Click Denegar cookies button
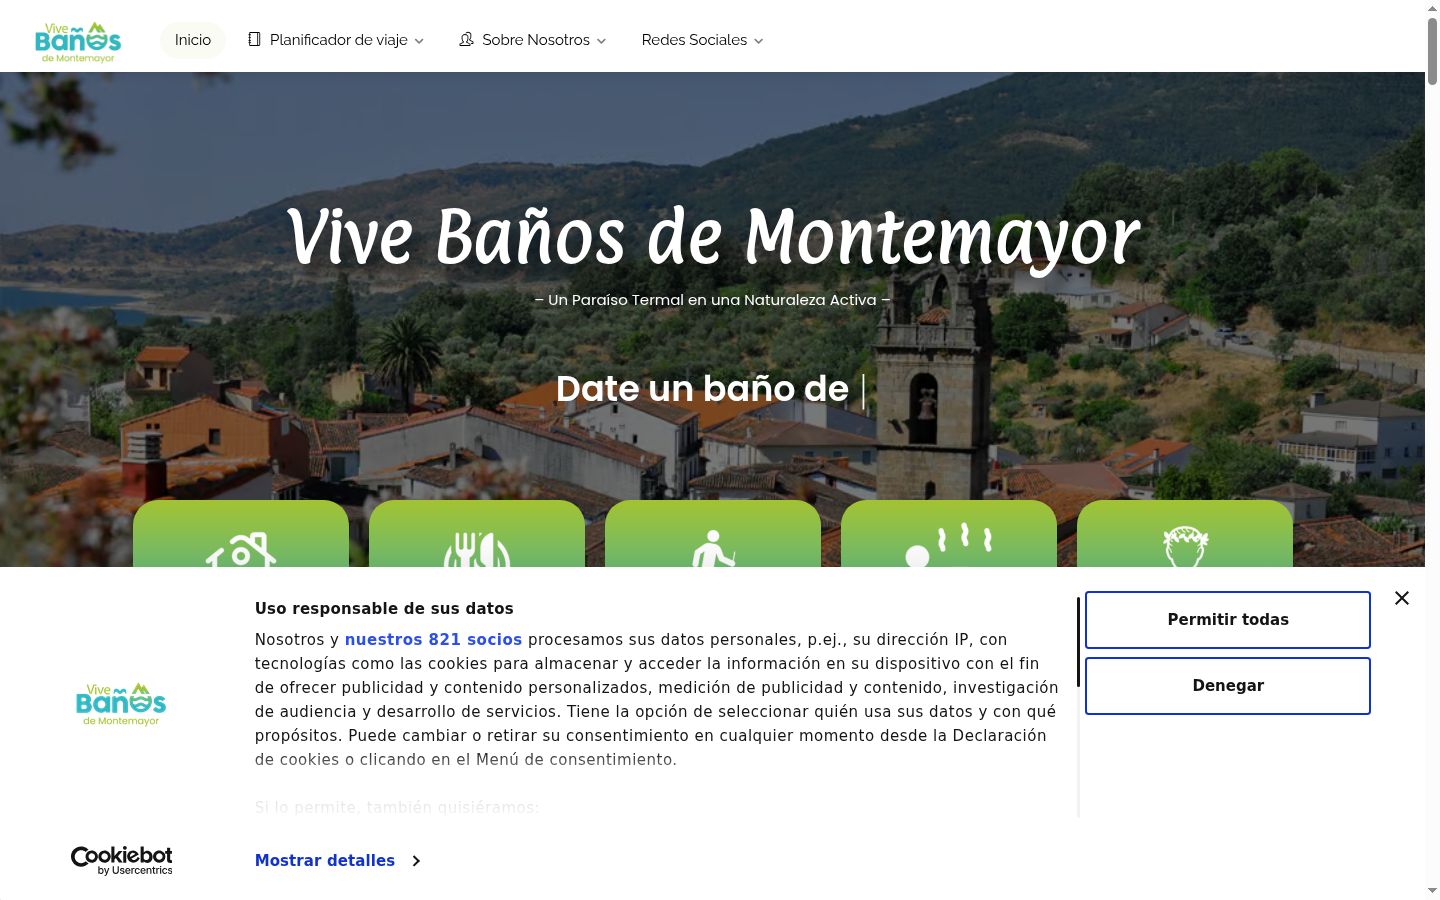The image size is (1440, 900). coord(1228,686)
